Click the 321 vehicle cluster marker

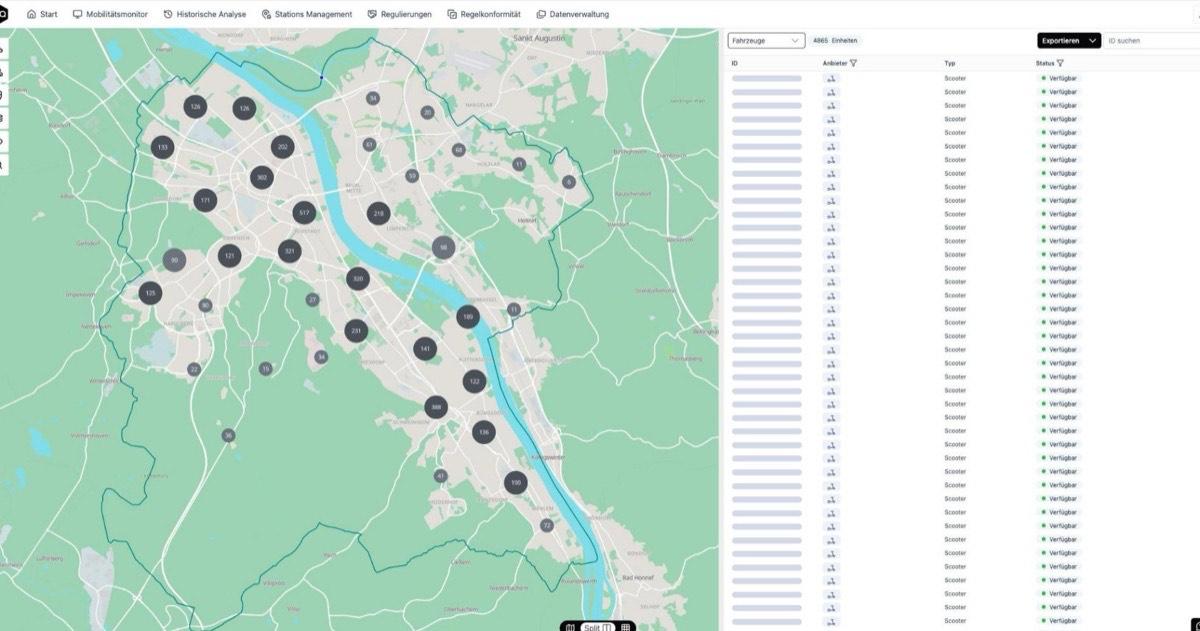click(x=290, y=251)
